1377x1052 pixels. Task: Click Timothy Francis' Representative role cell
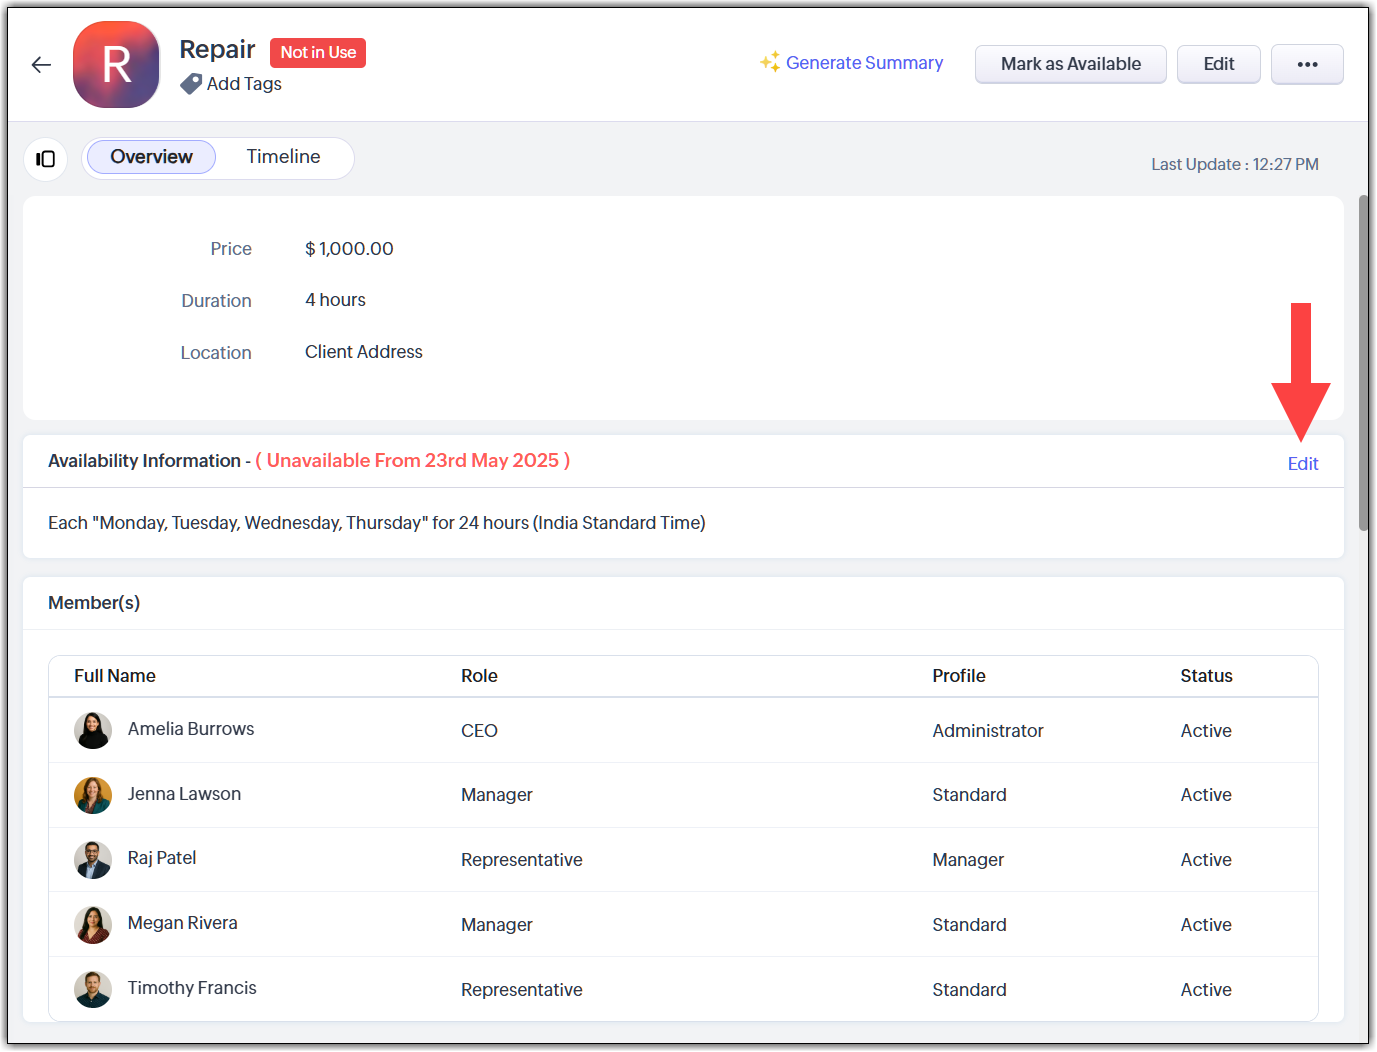click(x=522, y=990)
